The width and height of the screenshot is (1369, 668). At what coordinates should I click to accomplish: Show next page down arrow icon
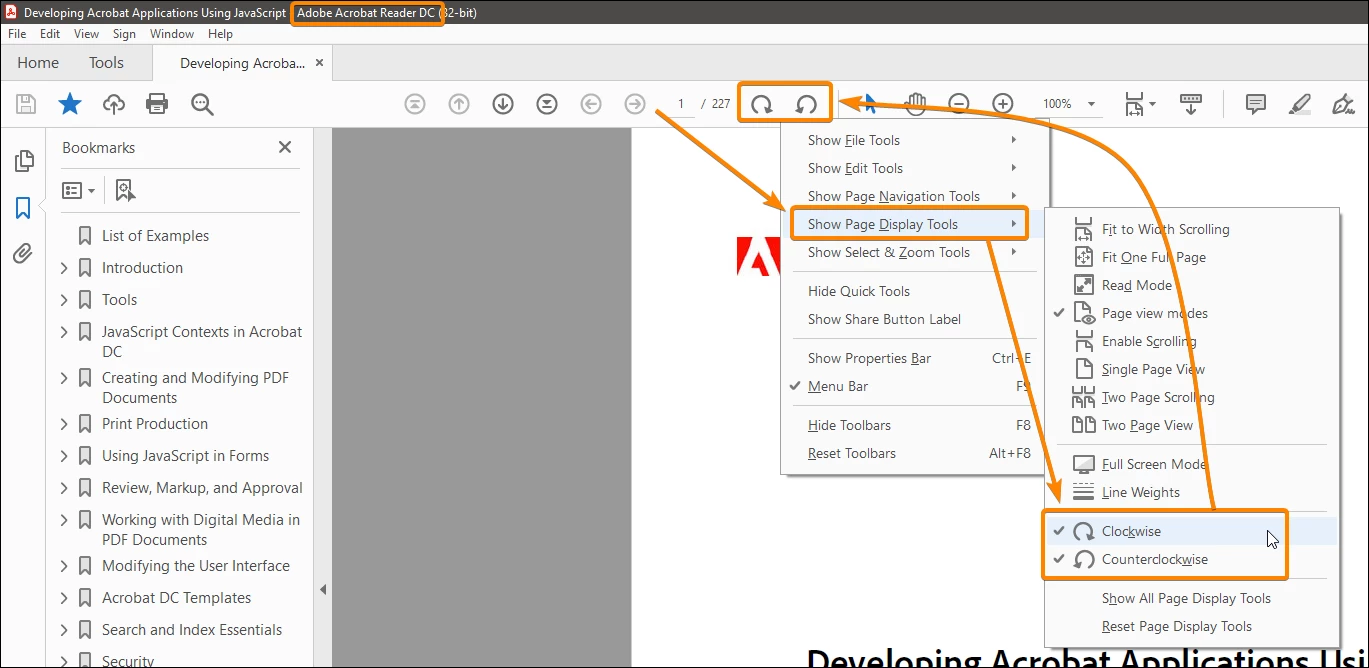[503, 104]
